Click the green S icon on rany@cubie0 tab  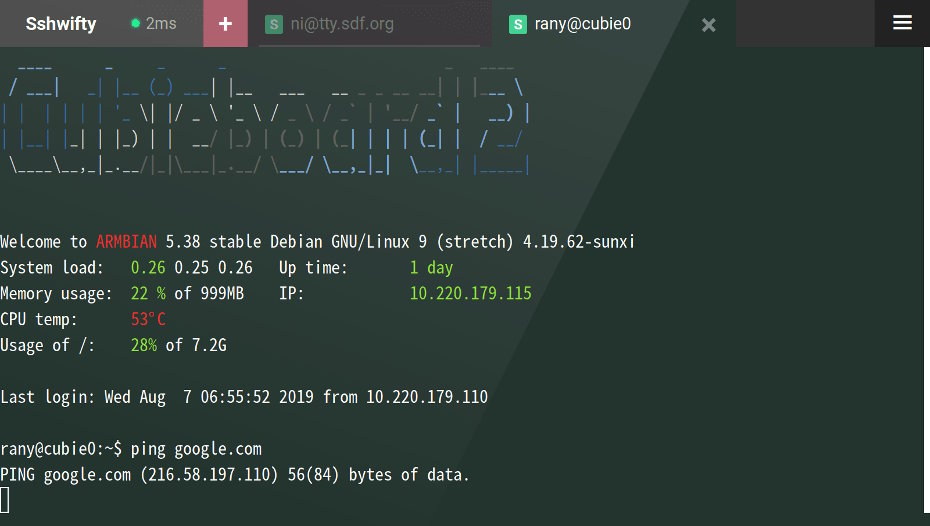point(517,25)
